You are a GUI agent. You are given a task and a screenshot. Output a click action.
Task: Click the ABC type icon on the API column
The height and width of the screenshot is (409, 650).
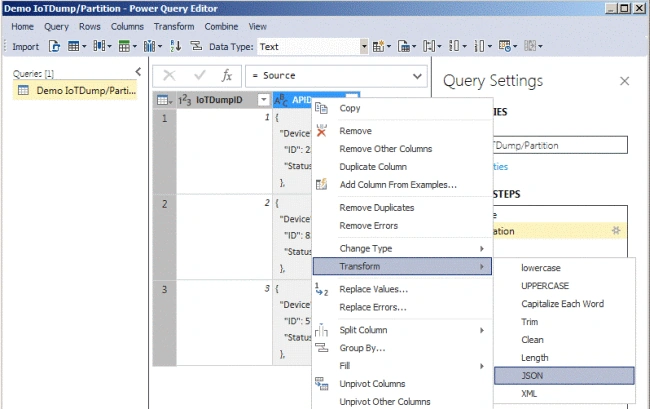coord(281,100)
